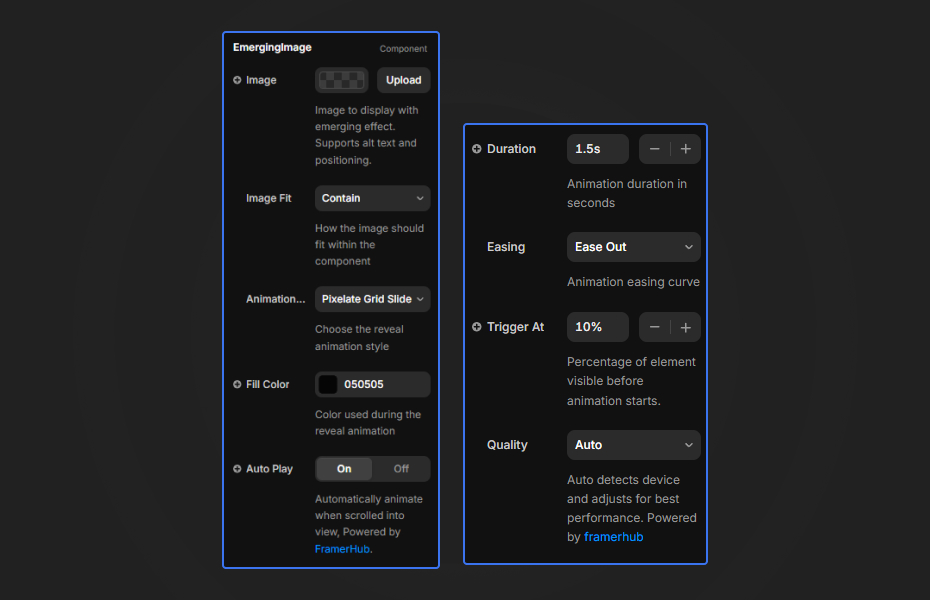Select the Duration value field showing 1.5s
The image size is (930, 600).
[x=597, y=148]
